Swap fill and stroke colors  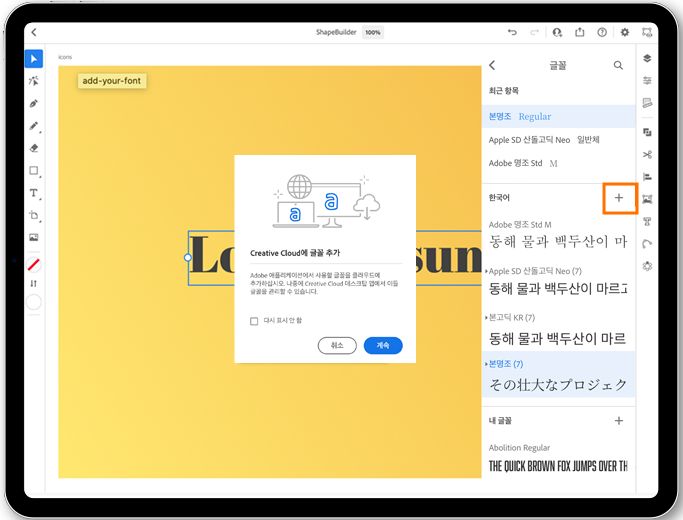[x=34, y=284]
